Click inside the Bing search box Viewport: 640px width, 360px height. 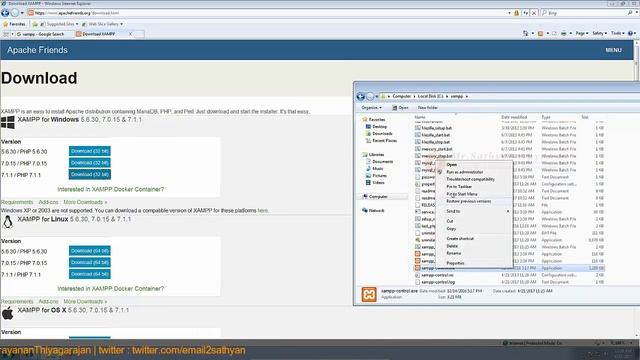coord(584,13)
